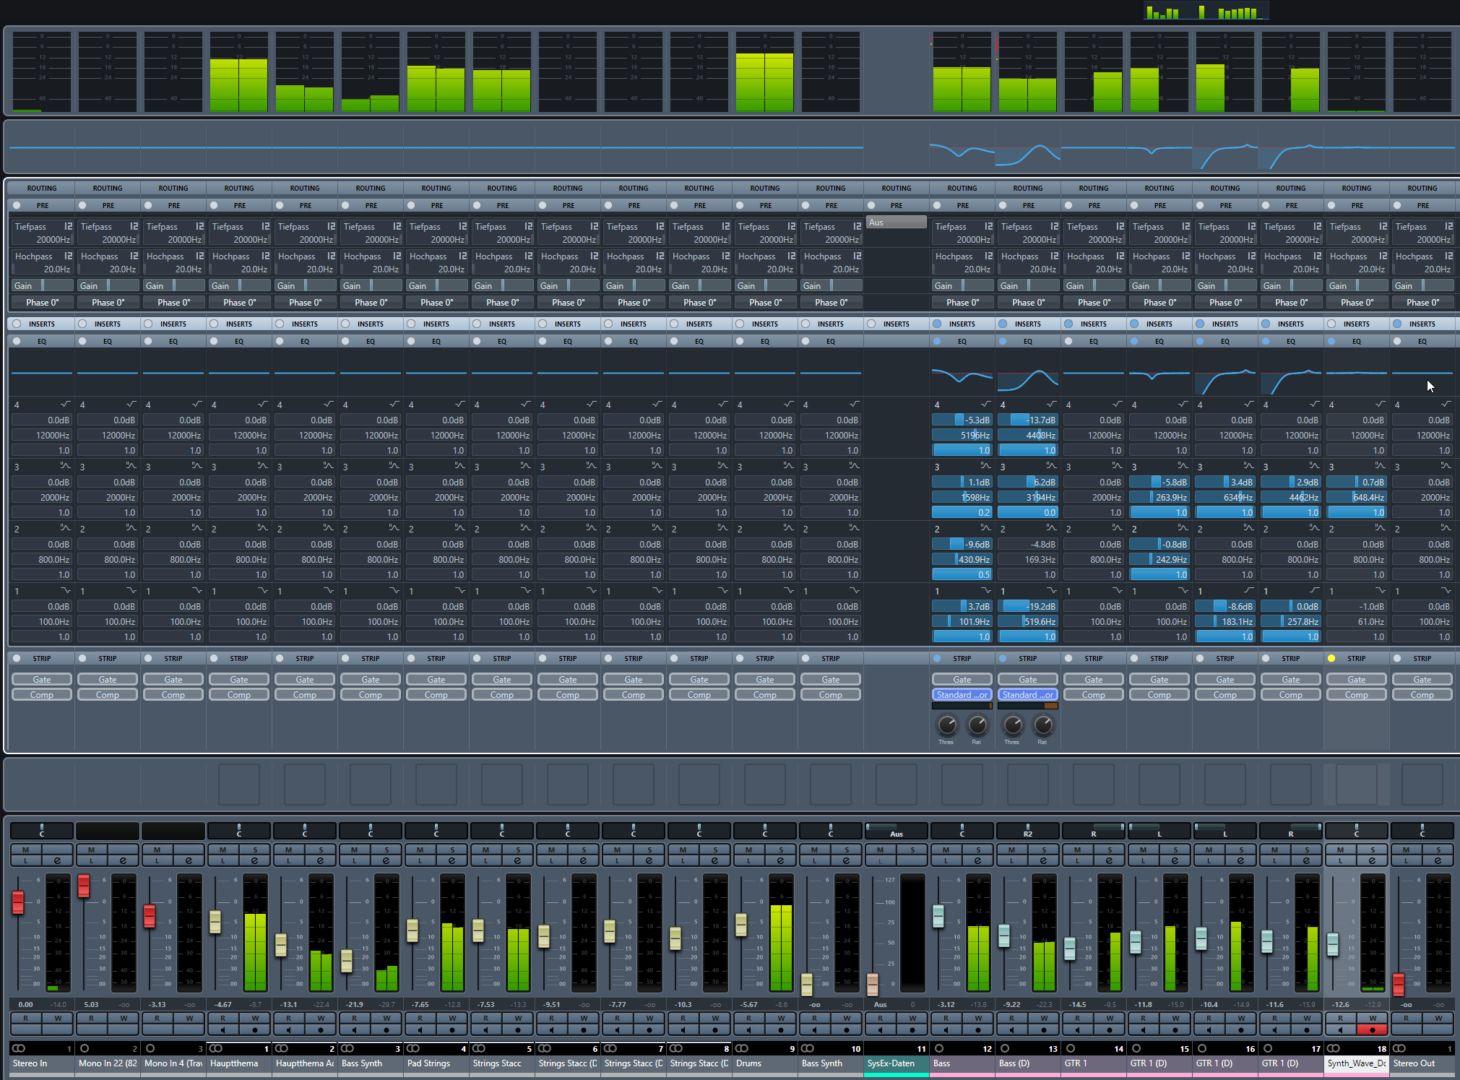1460x1080 pixels.
Task: Bypass inserts on the Bass channel
Action: [937, 324]
